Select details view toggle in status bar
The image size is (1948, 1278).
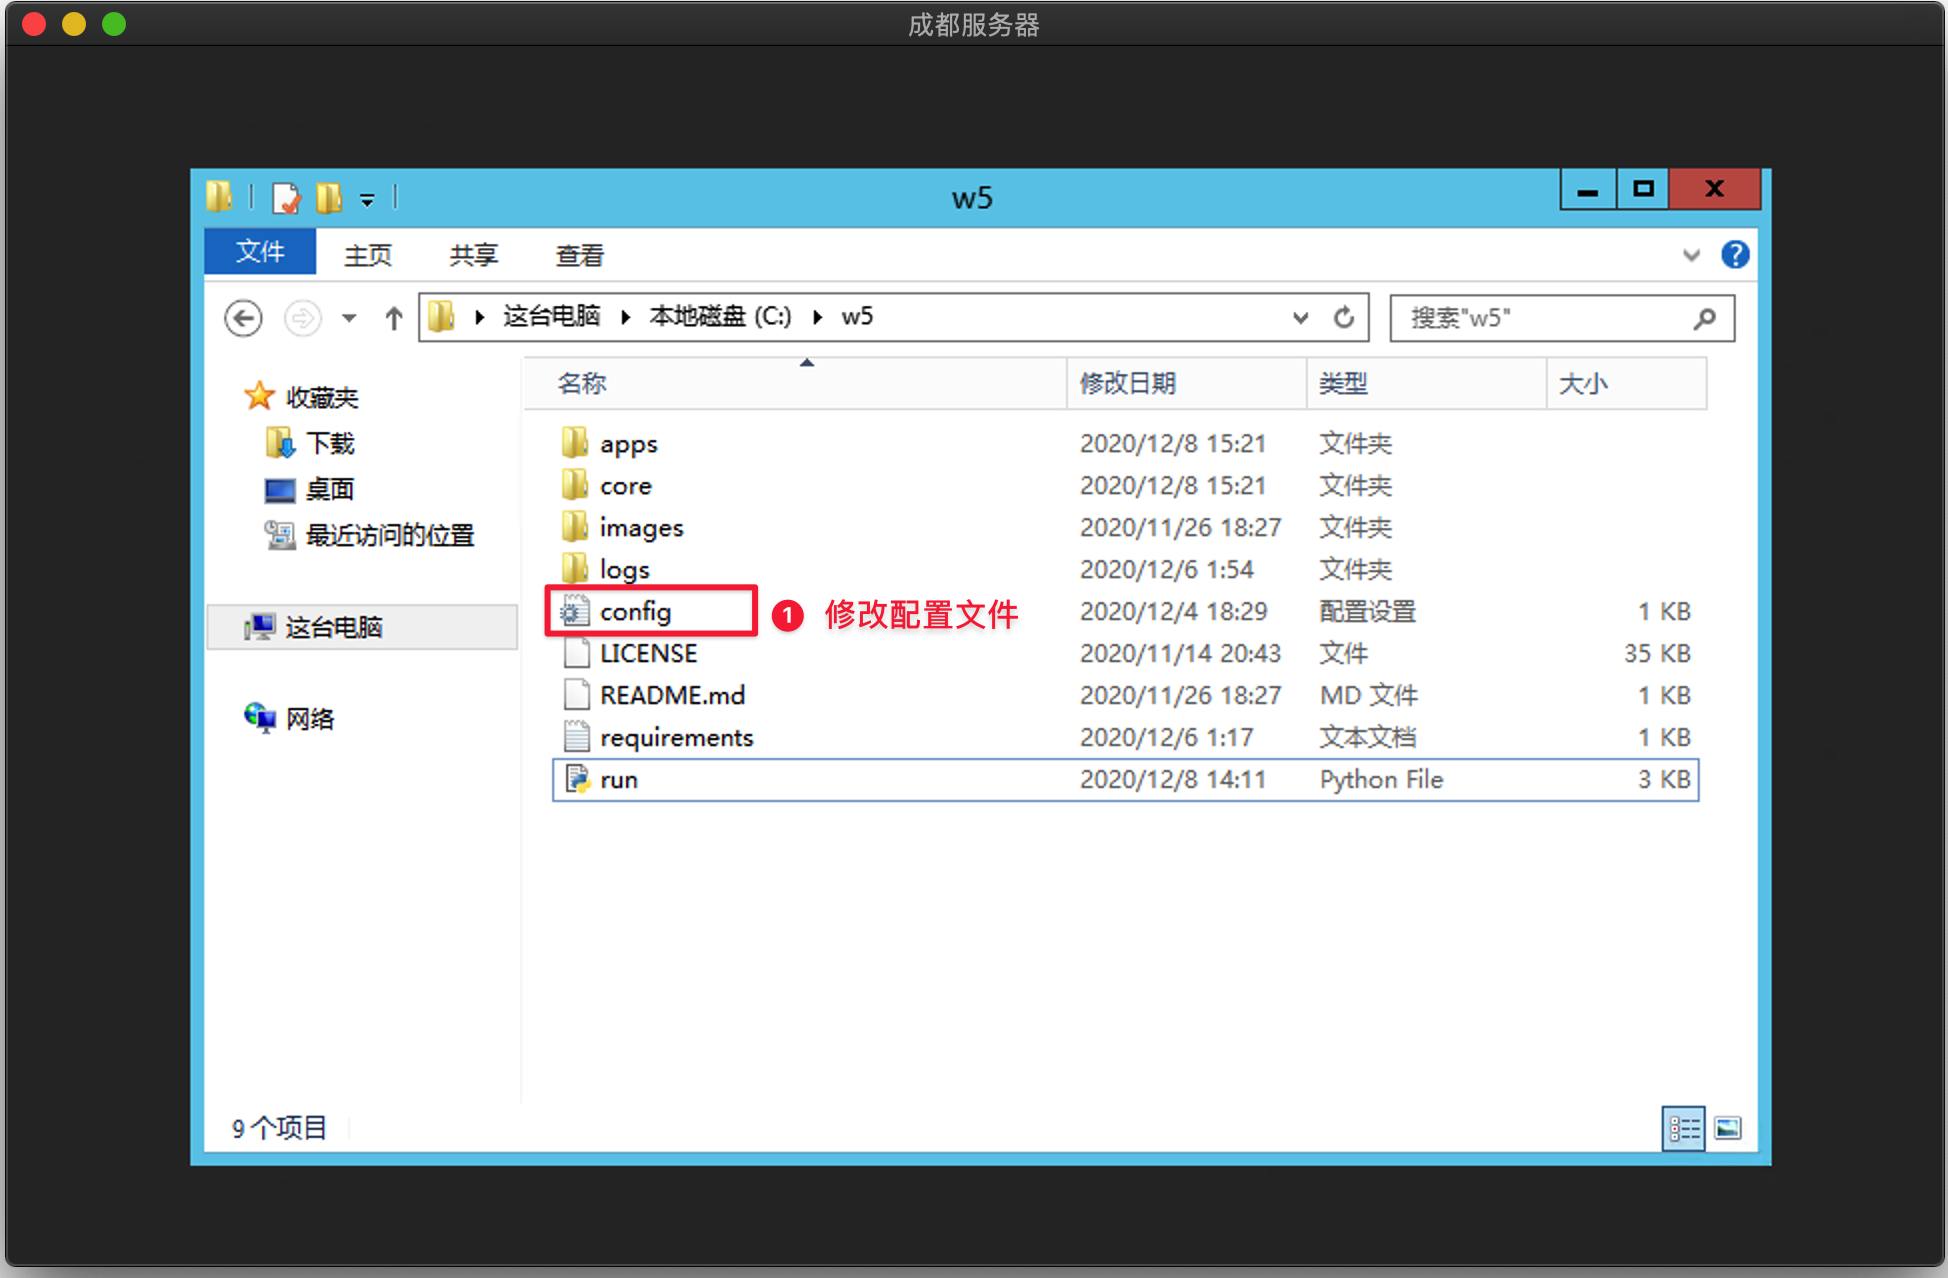coord(1684,1128)
